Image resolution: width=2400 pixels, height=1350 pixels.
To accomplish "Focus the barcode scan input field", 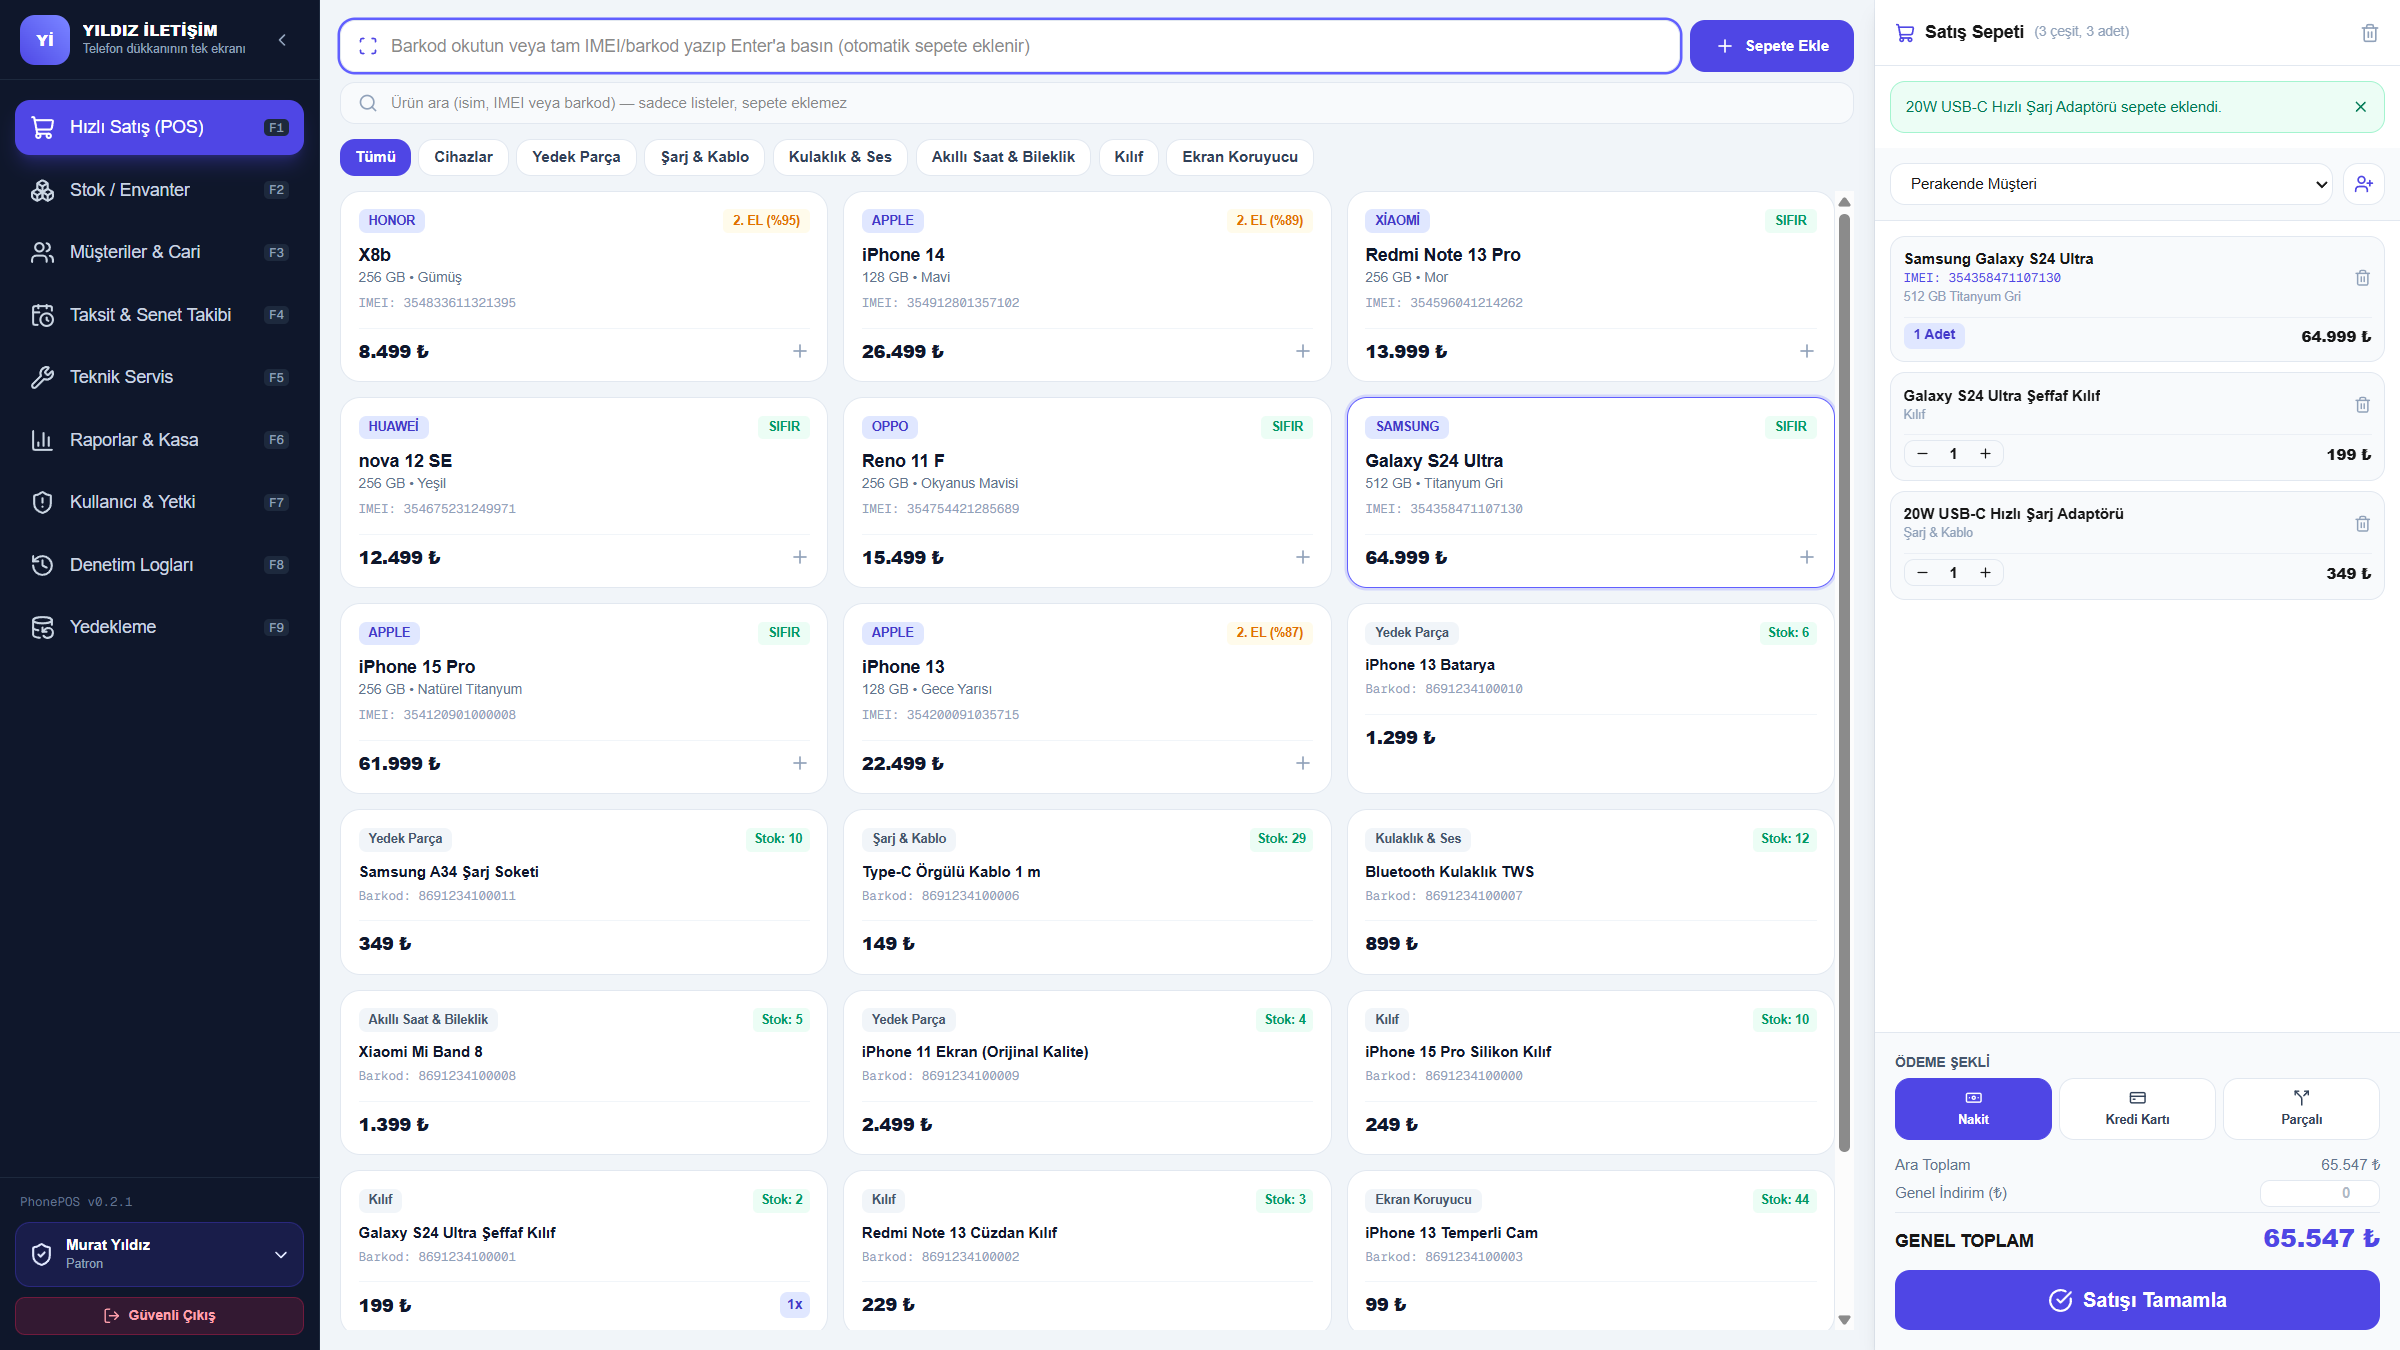I will pyautogui.click(x=1010, y=46).
